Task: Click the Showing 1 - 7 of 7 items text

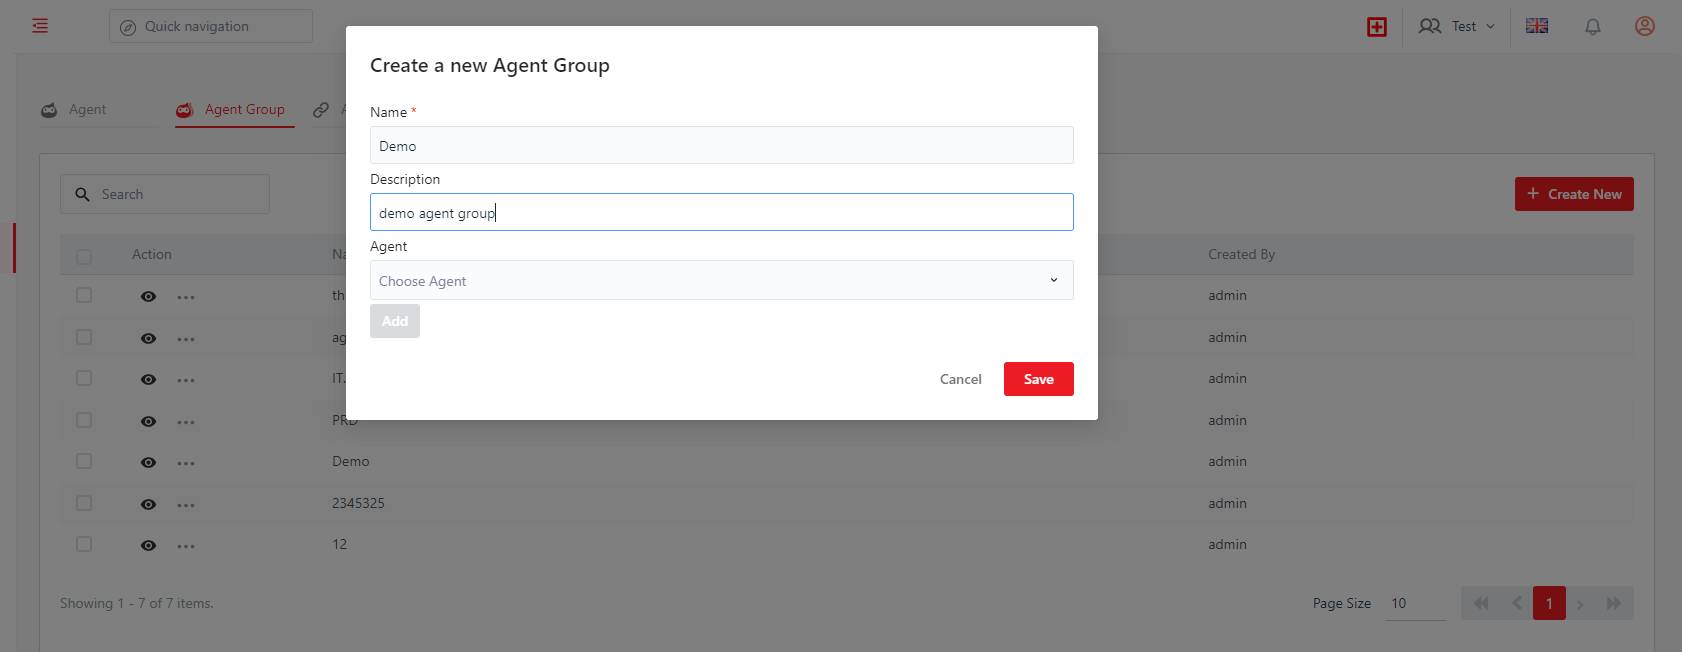Action: [x=137, y=603]
